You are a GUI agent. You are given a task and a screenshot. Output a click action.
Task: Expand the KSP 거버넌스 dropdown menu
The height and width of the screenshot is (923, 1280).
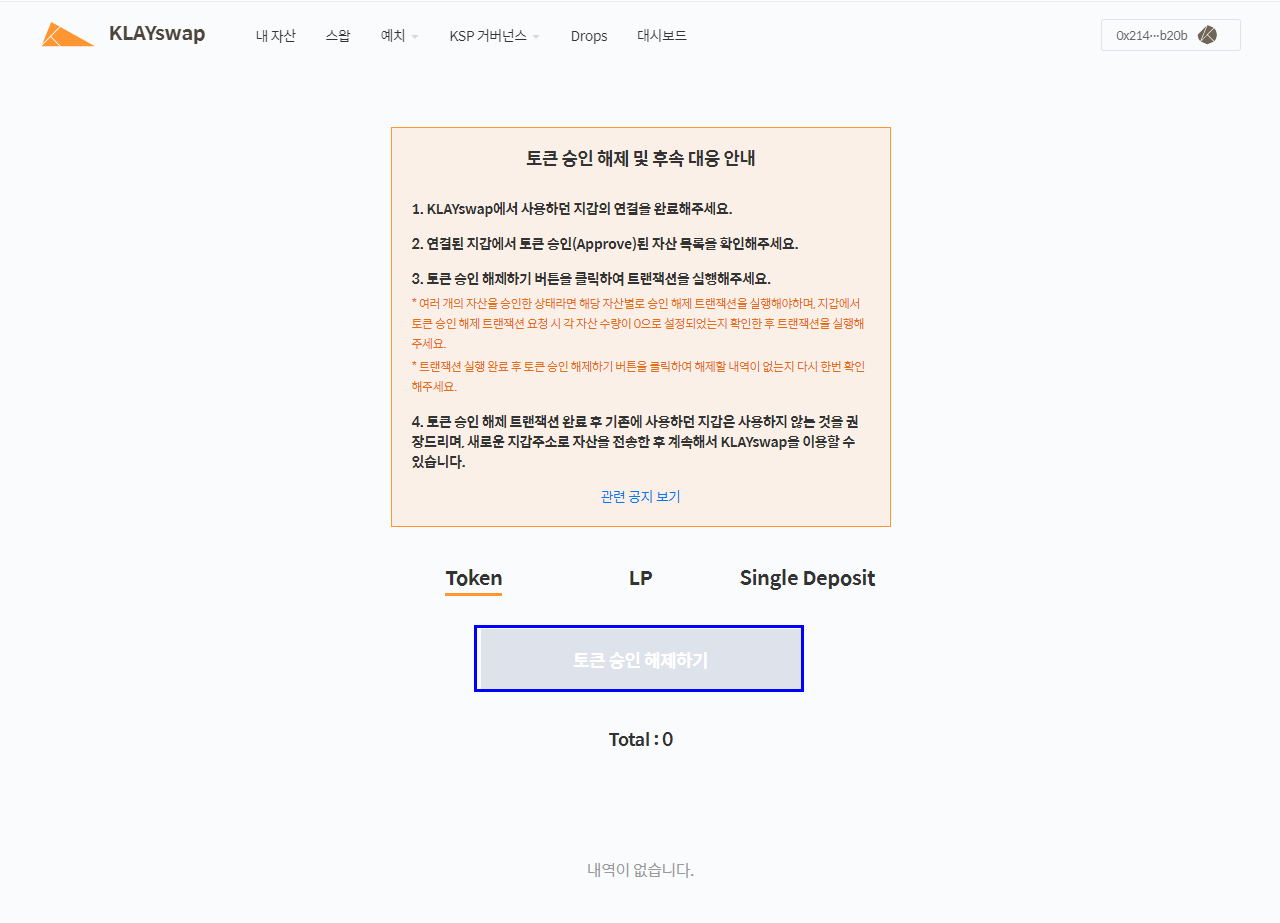pyautogui.click(x=494, y=36)
